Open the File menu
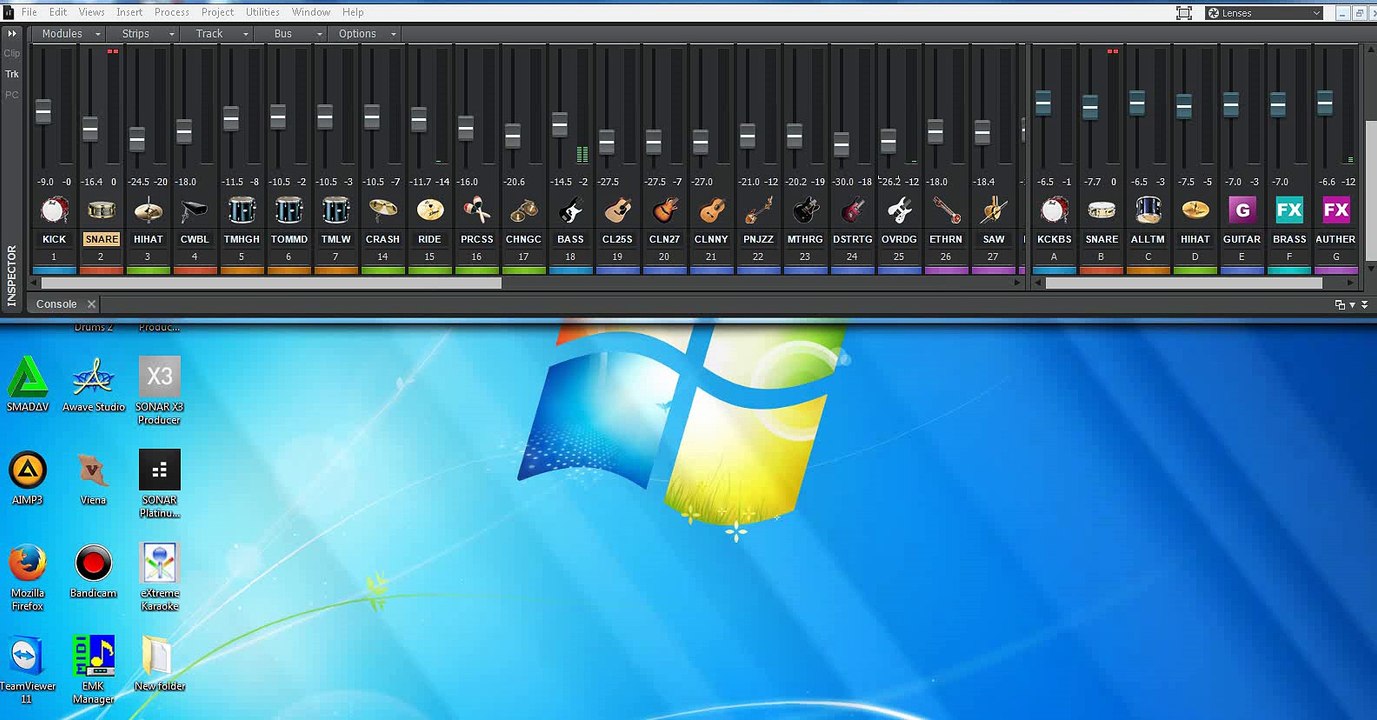1377x720 pixels. (x=29, y=12)
